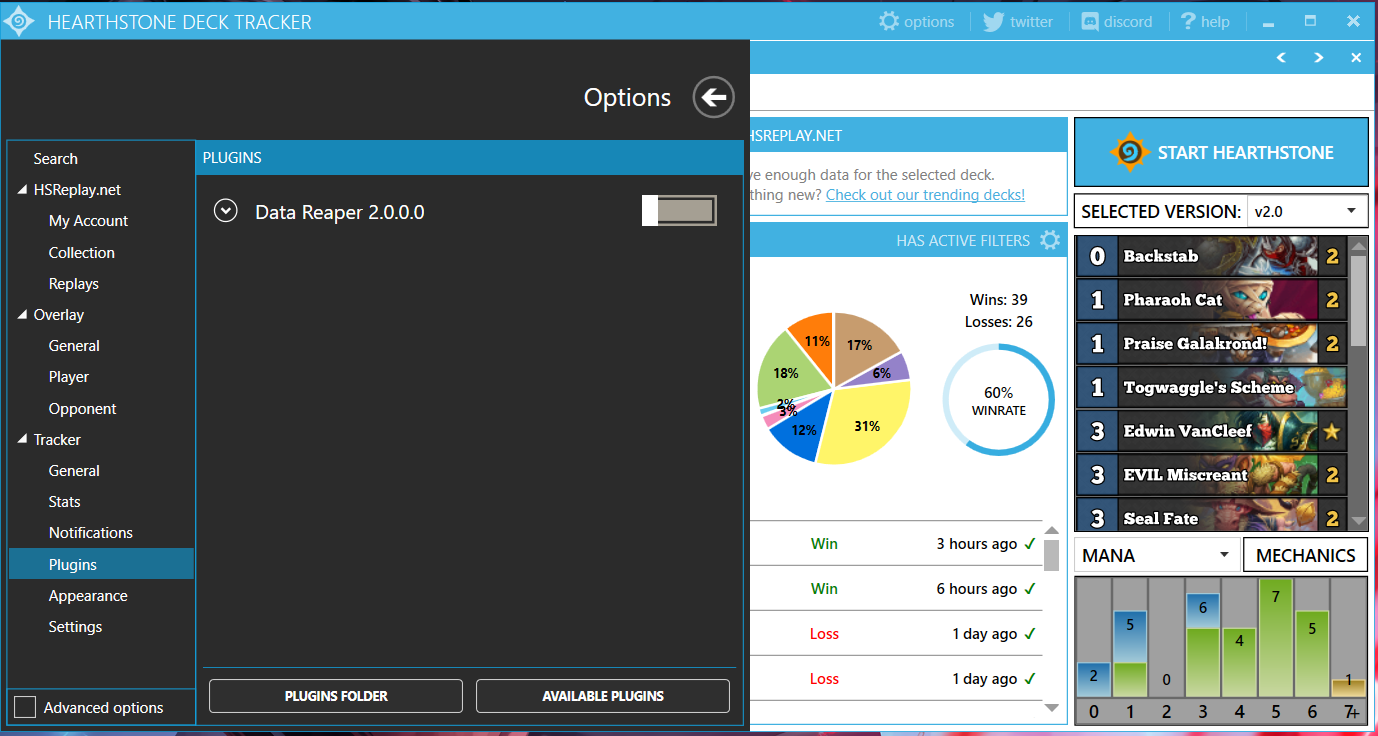Click the 3-mana bar showing 6 cards
This screenshot has width=1378, height=736.
coord(1203,645)
